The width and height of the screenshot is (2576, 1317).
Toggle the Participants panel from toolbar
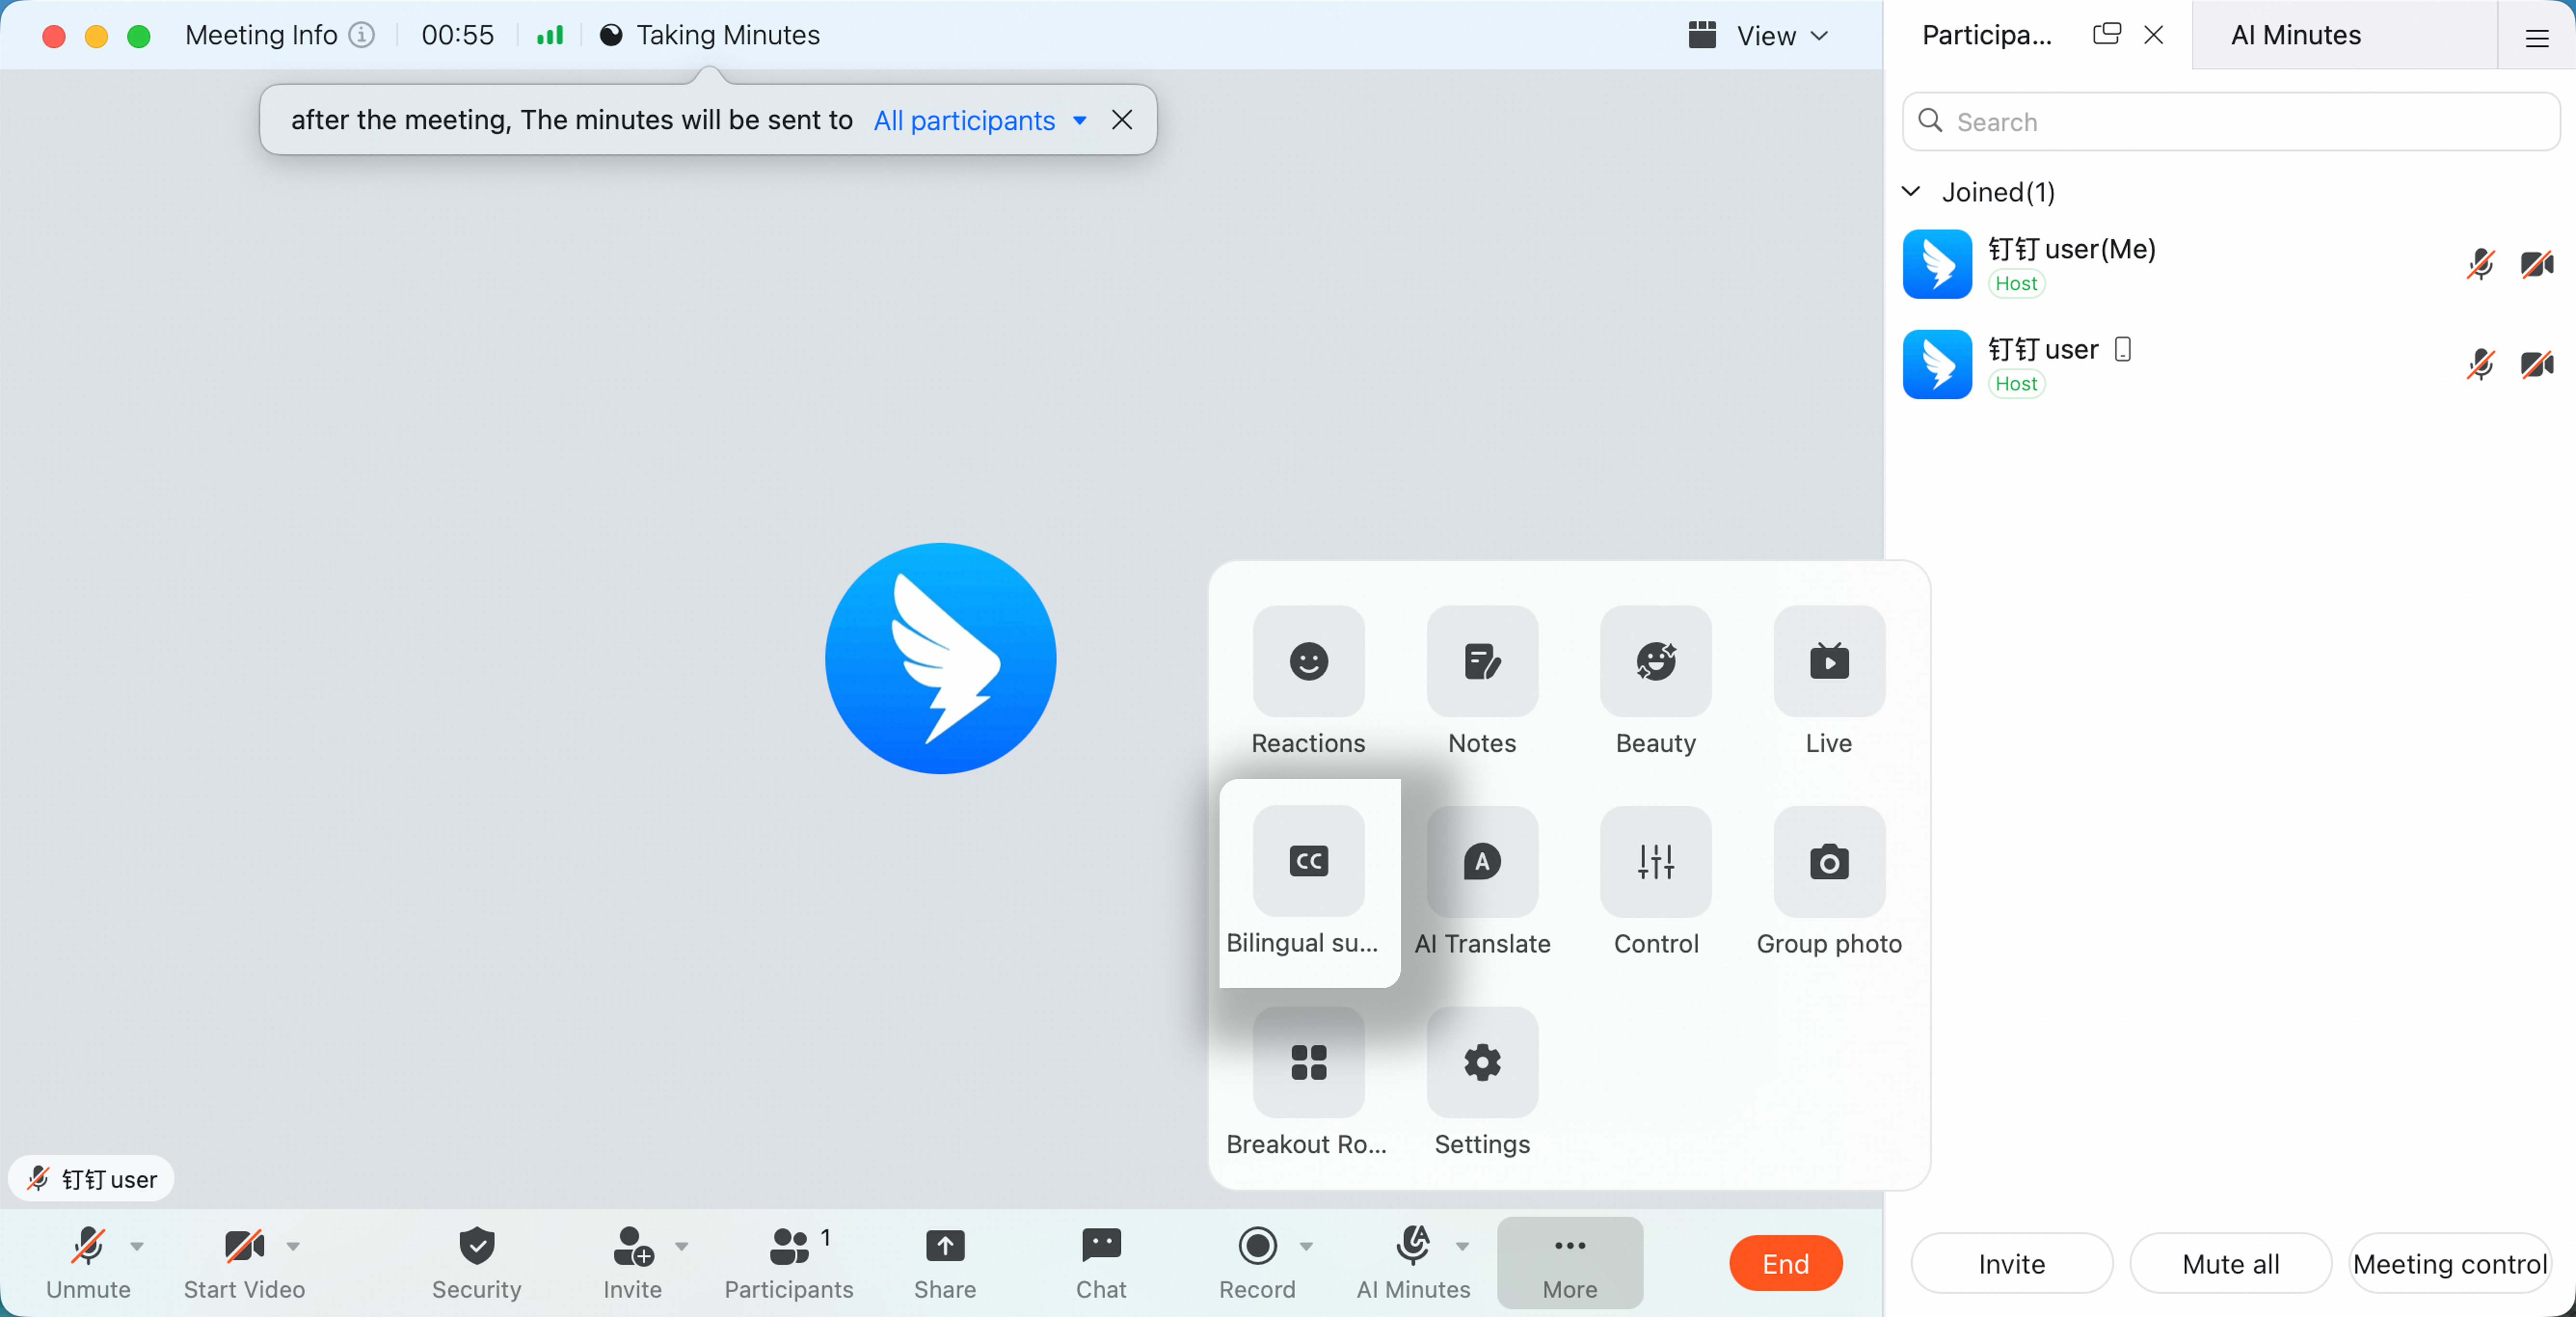coord(789,1263)
